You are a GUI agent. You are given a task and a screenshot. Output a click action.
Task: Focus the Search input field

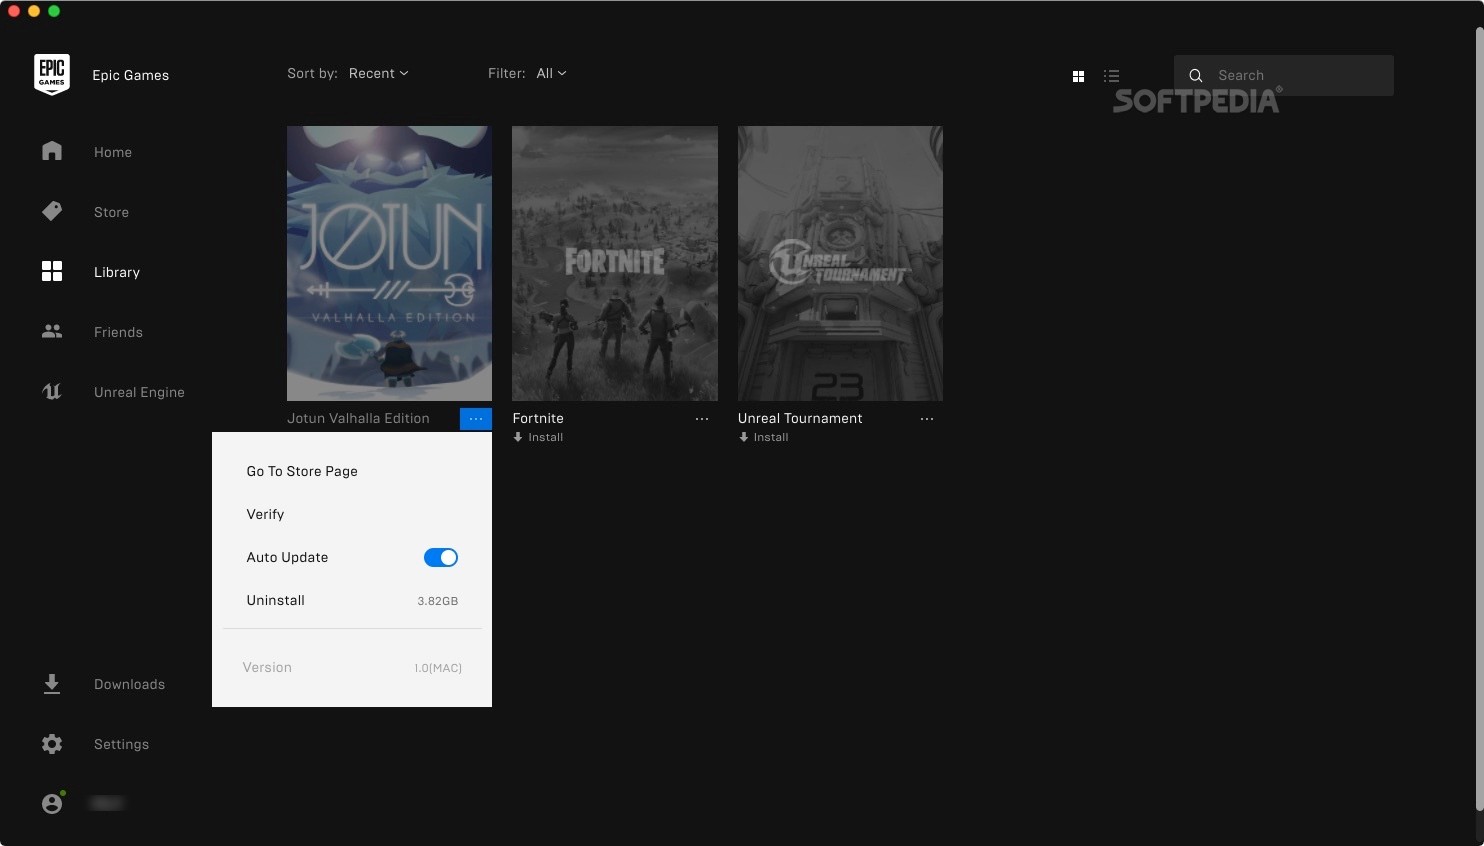pos(1284,75)
